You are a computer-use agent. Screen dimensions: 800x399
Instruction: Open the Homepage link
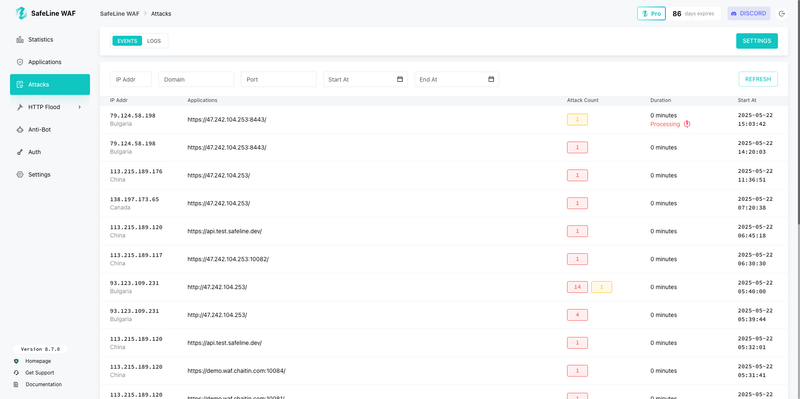click(38, 361)
